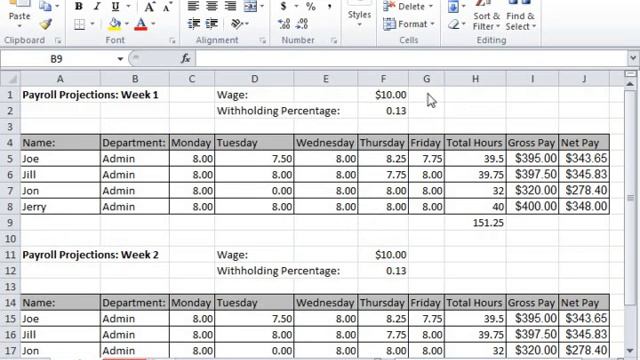The height and width of the screenshot is (360, 640).
Task: Open the underline style dropdown arrow
Action: [129, 6]
